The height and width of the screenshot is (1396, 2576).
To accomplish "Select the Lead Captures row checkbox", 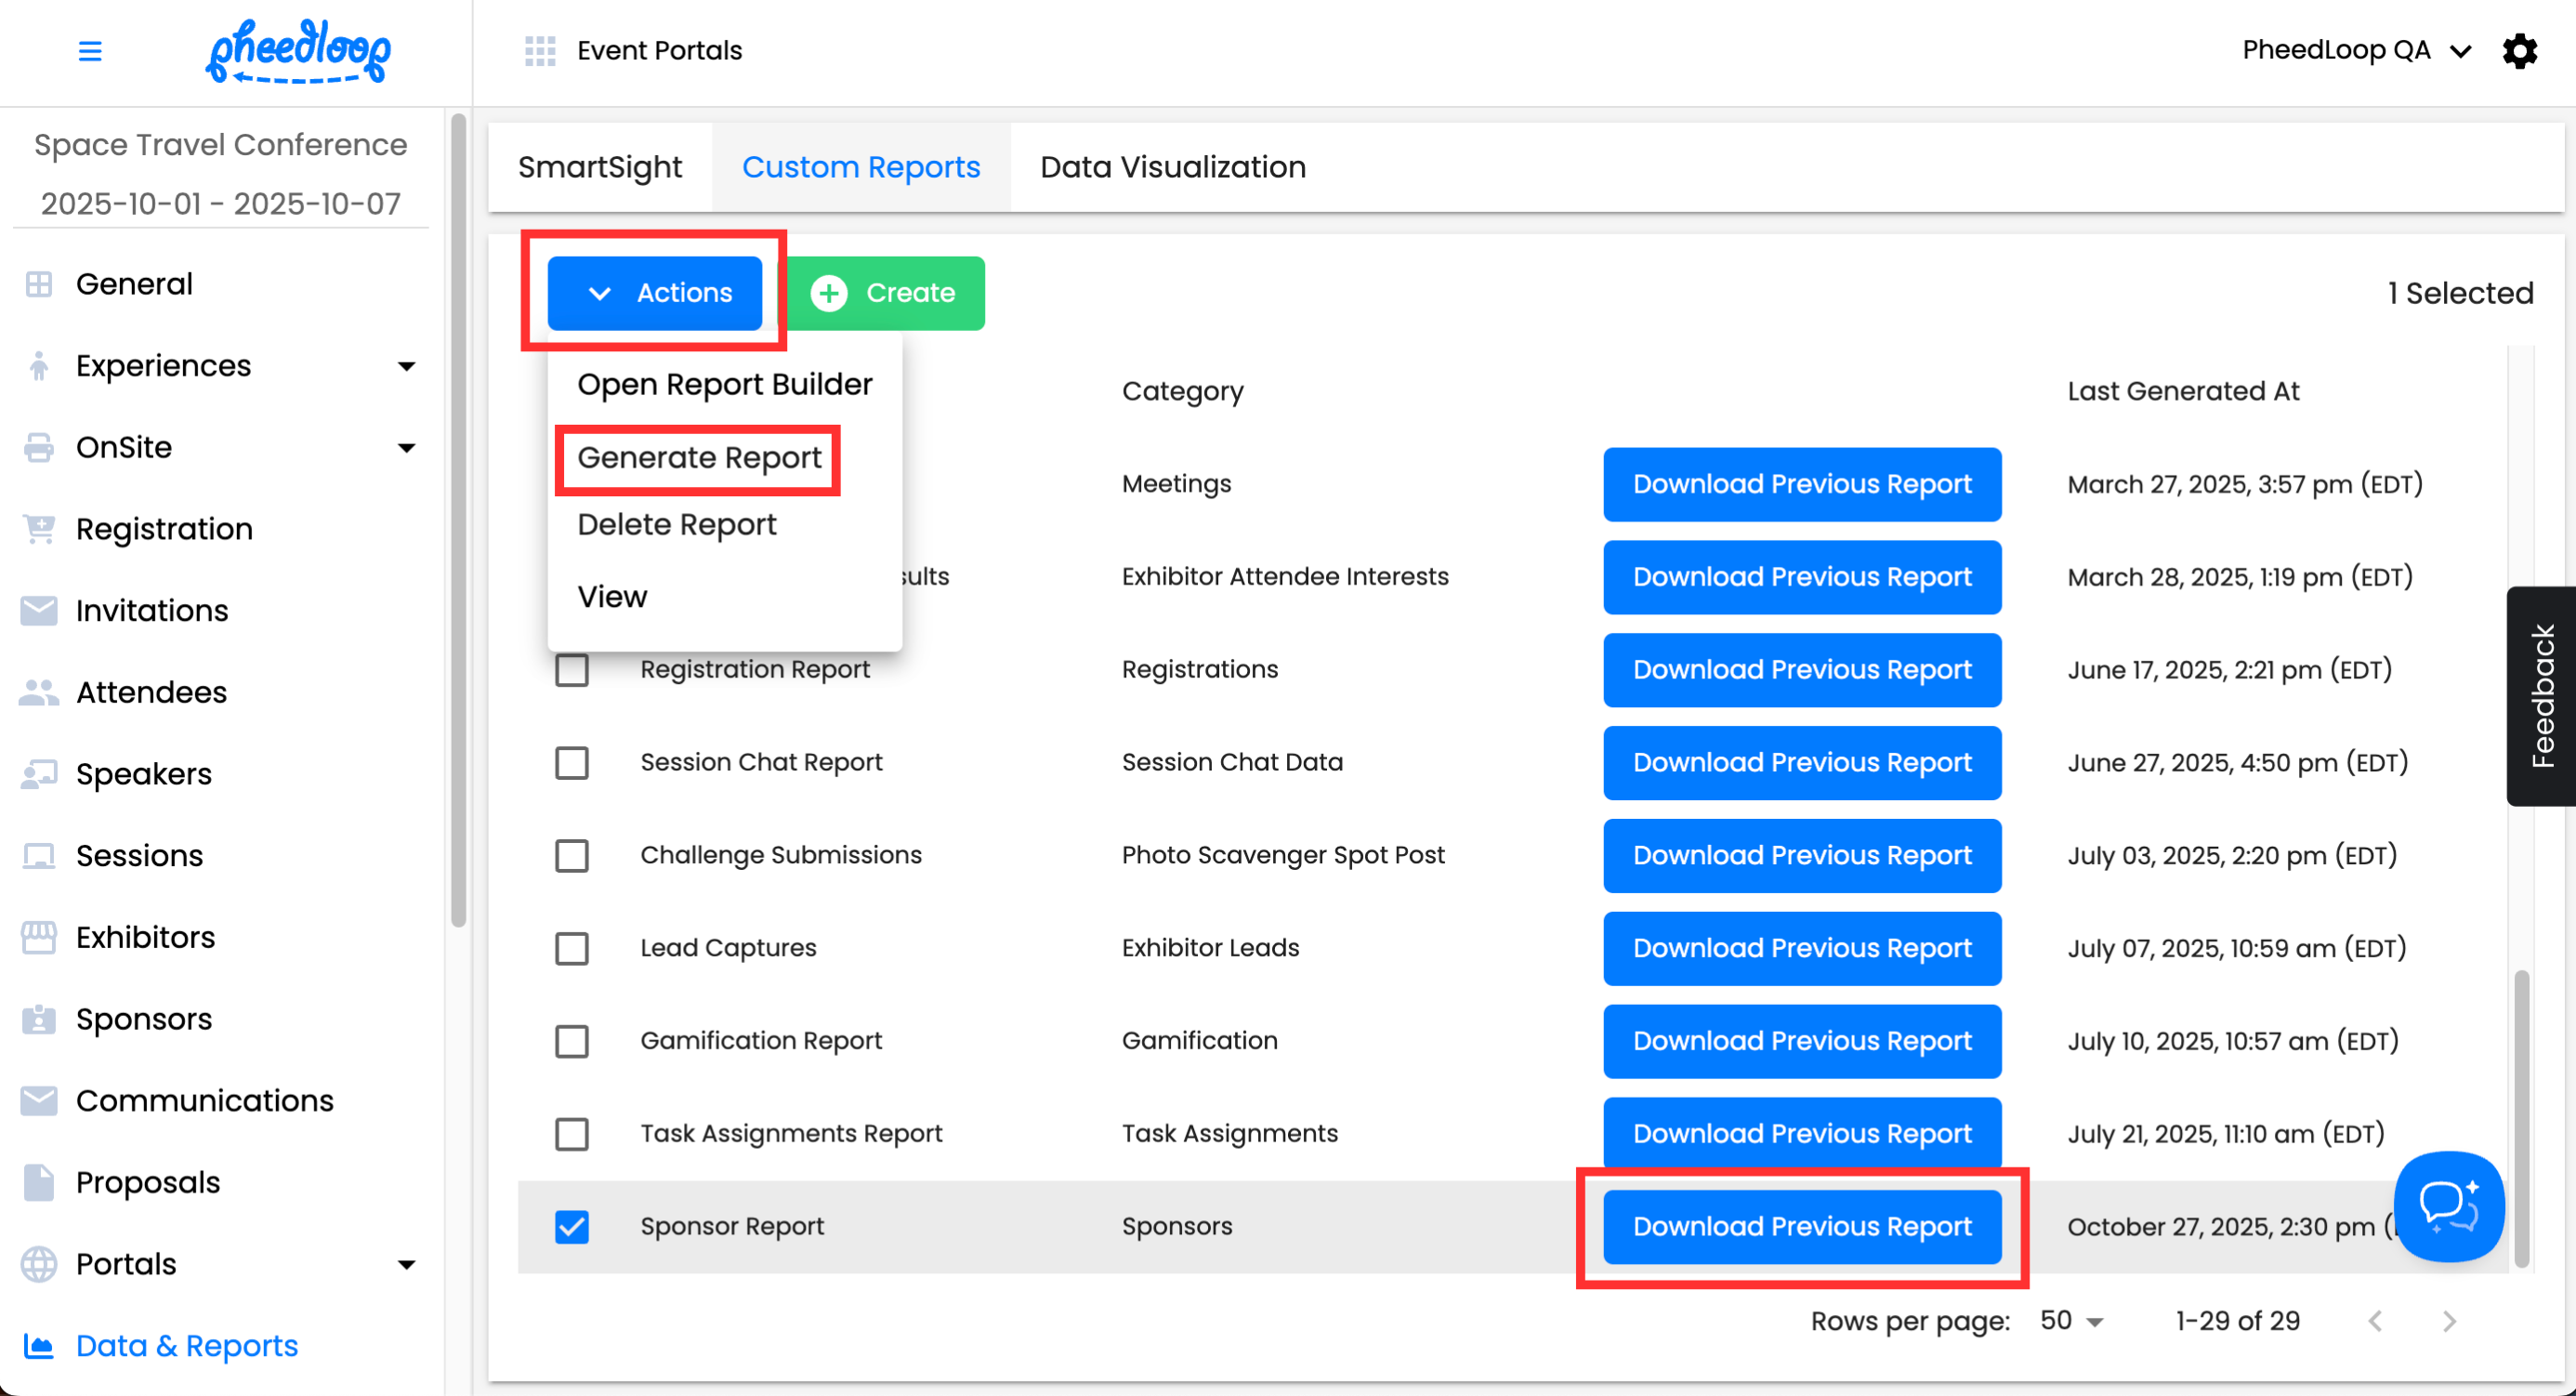I will (572, 948).
